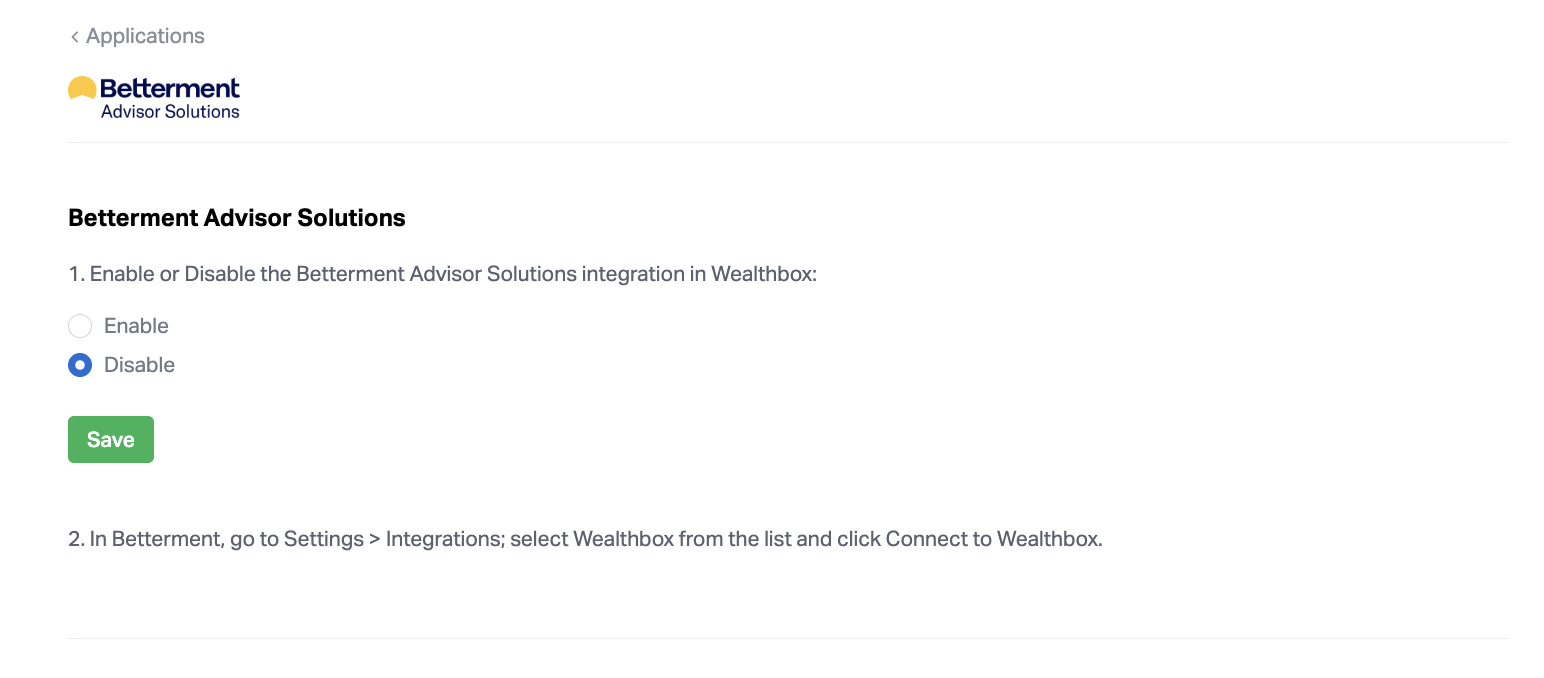Click the word Wealthbox in step 1
The height and width of the screenshot is (678, 1544).
pos(763,274)
